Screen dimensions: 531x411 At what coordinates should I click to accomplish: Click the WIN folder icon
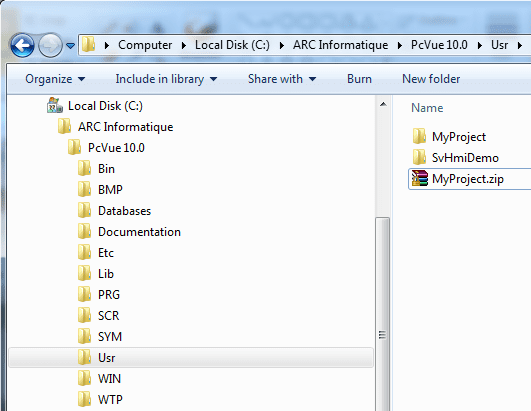[84, 378]
